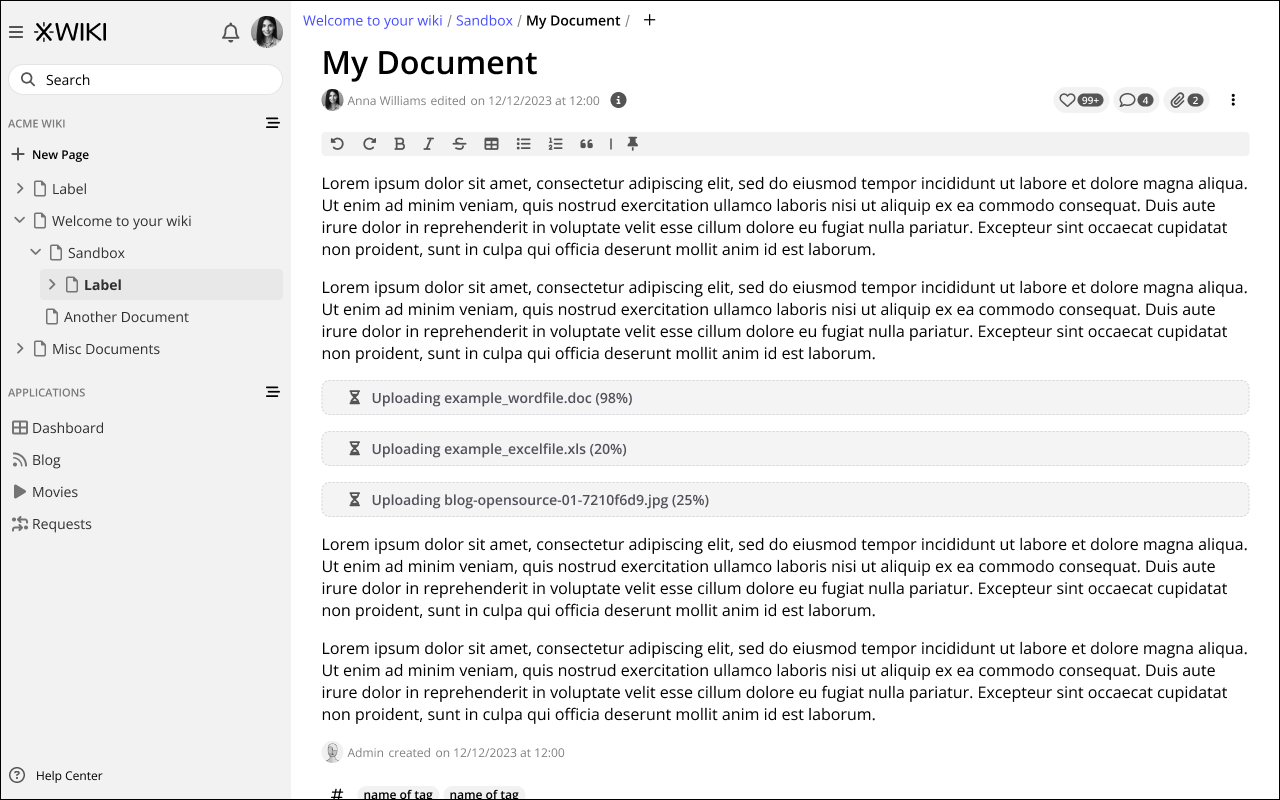Collapse the Sandbox tree node

coord(36,253)
